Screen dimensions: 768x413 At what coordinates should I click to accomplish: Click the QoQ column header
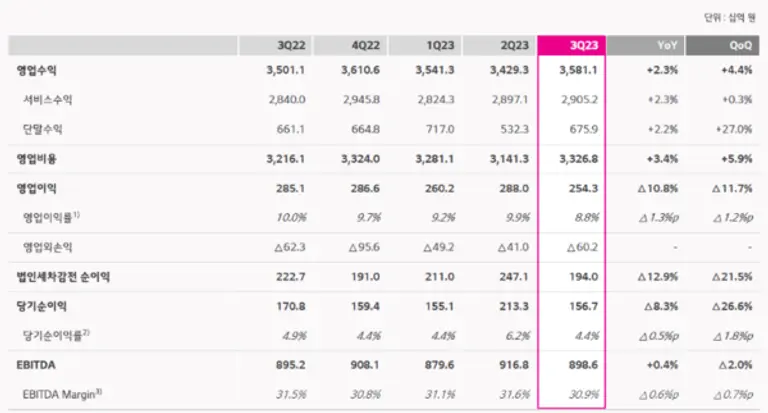720,46
